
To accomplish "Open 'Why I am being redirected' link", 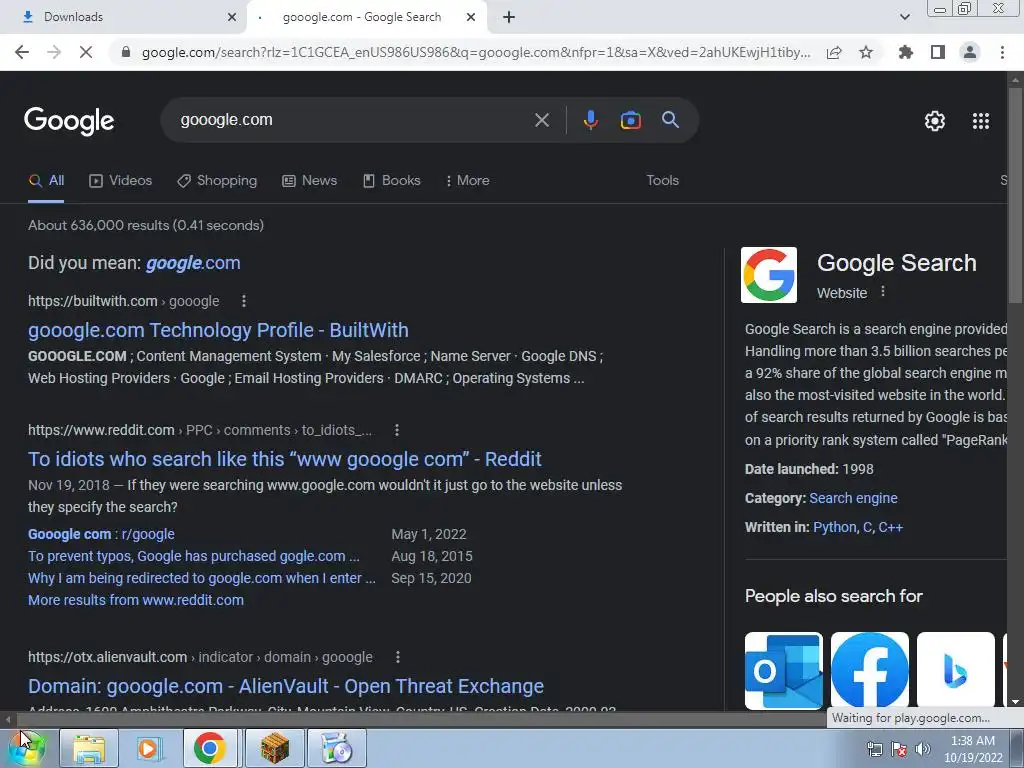I will pos(202,579).
